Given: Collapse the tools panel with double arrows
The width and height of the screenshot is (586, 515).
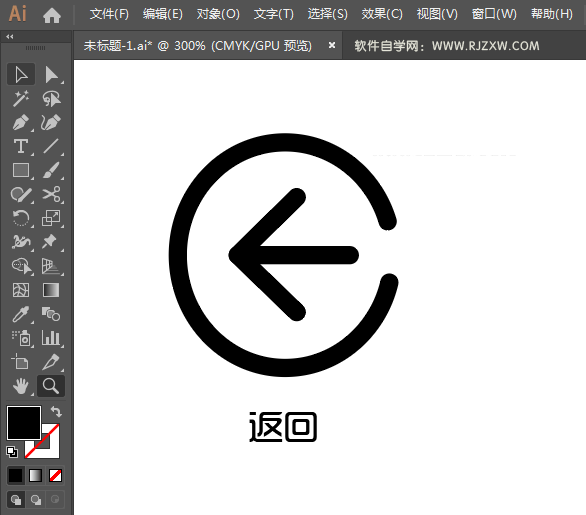Looking at the screenshot, I should click(10, 37).
